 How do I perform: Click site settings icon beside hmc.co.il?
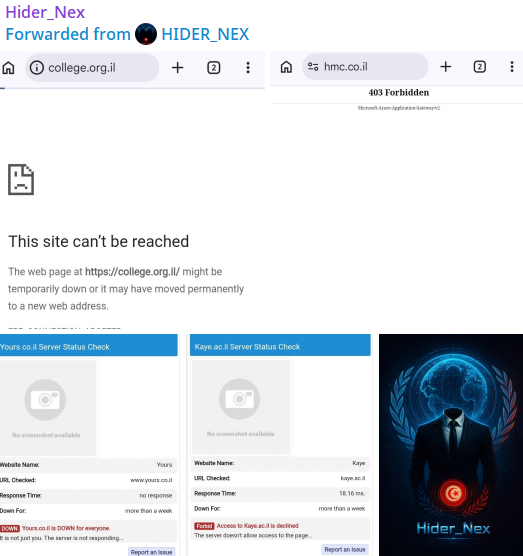click(x=313, y=67)
